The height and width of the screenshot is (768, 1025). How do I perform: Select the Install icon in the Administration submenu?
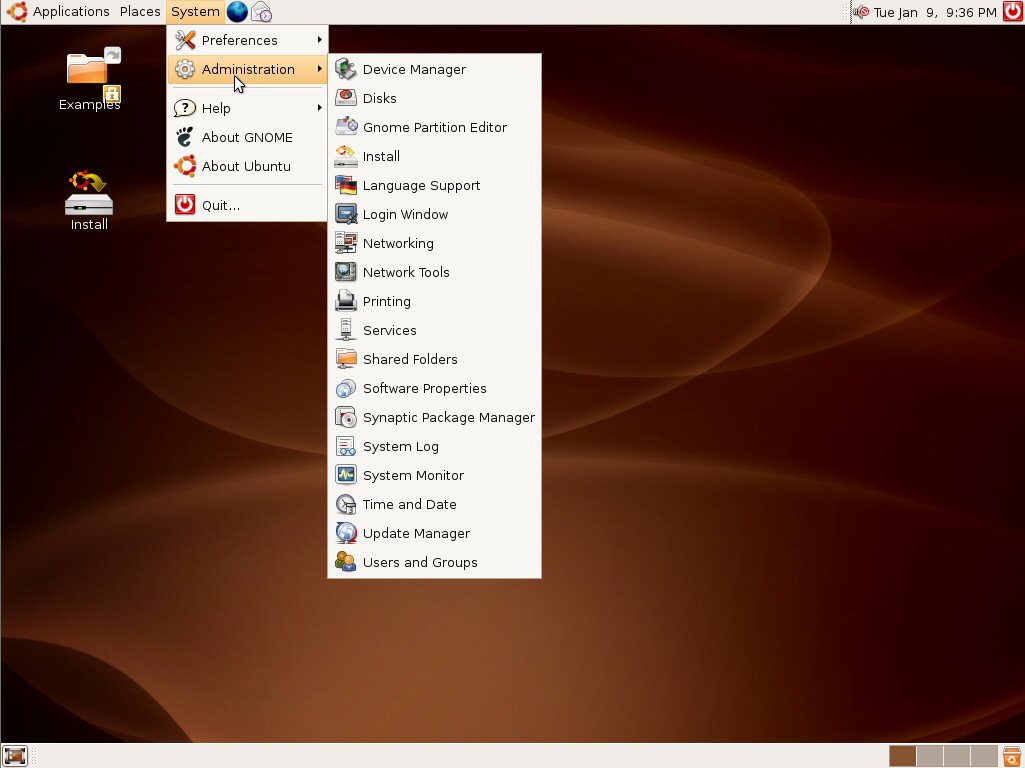pos(346,156)
